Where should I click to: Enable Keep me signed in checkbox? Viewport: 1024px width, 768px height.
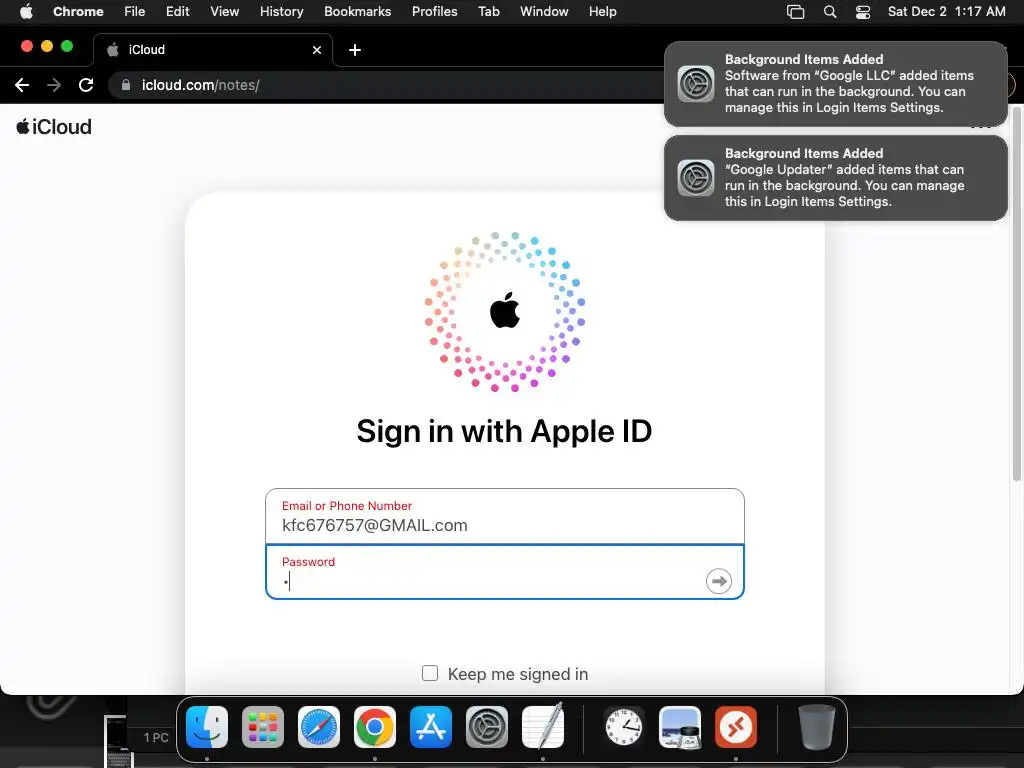430,673
